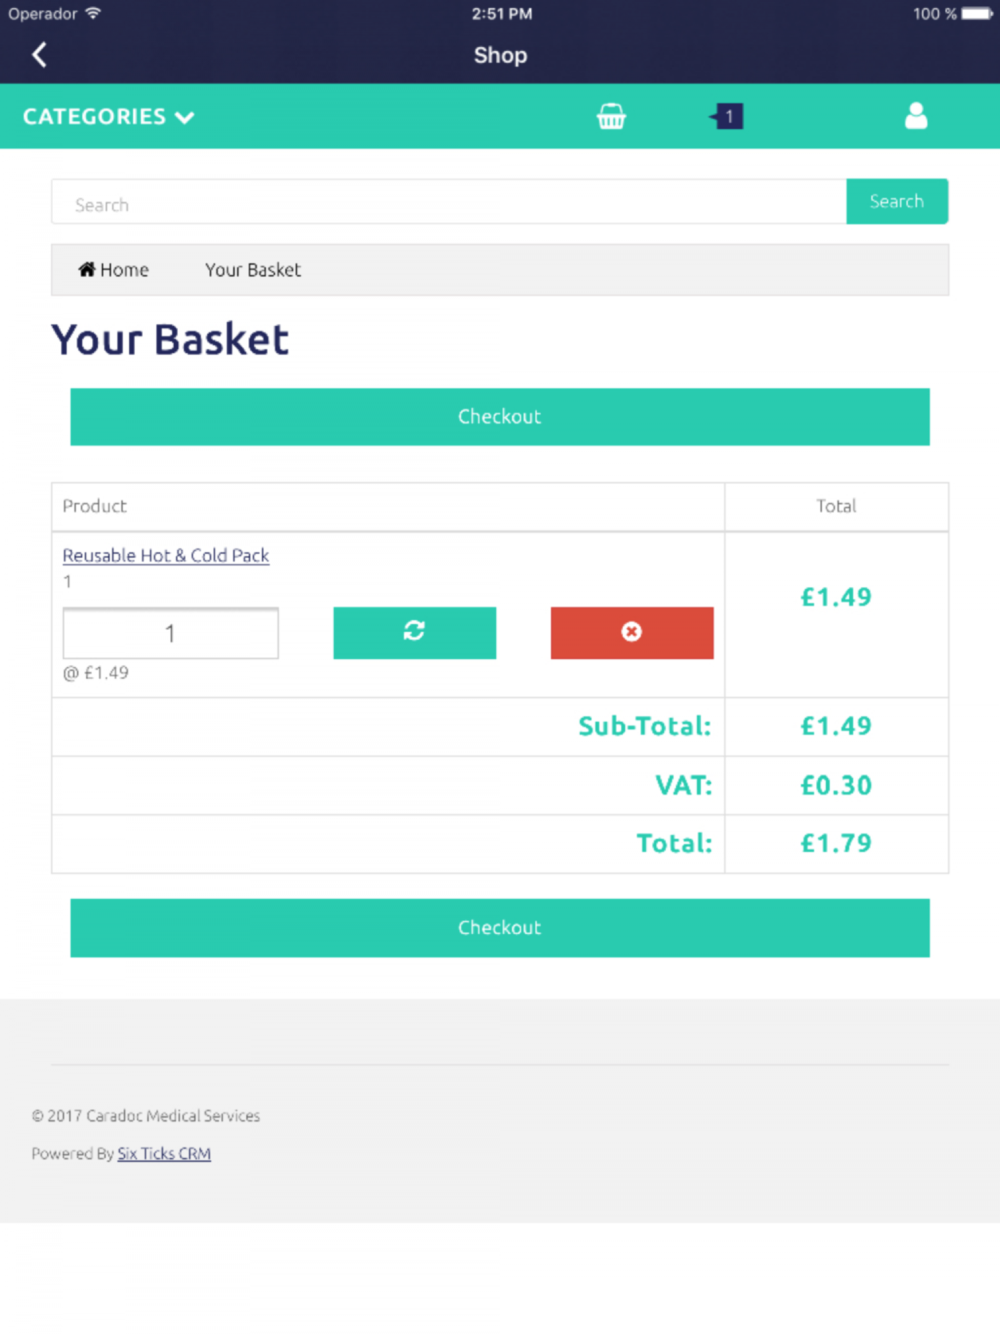Remove item with the red delete button
This screenshot has height=1334, width=1000.
point(632,632)
